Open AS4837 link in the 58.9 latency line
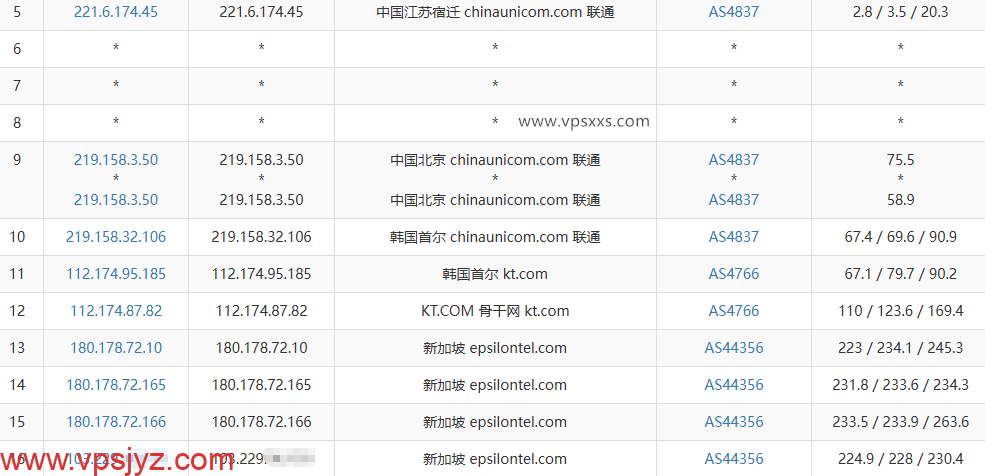 pyautogui.click(x=734, y=200)
